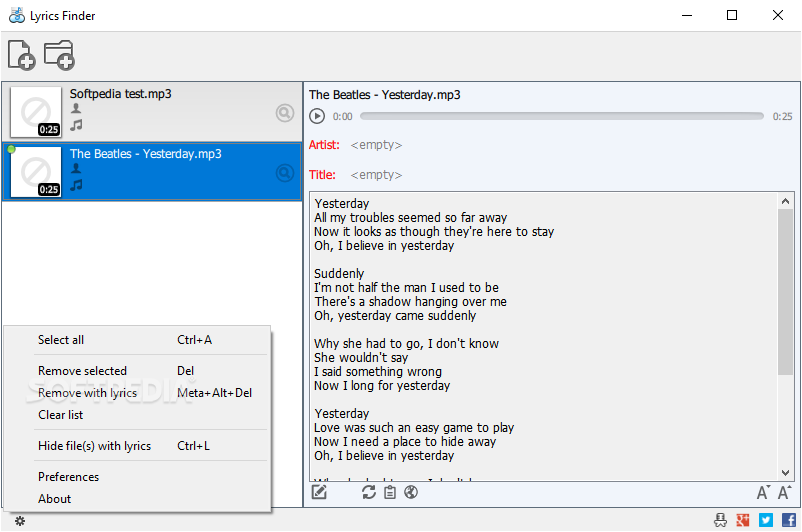Choose Remove selected menu item

click(x=137, y=370)
